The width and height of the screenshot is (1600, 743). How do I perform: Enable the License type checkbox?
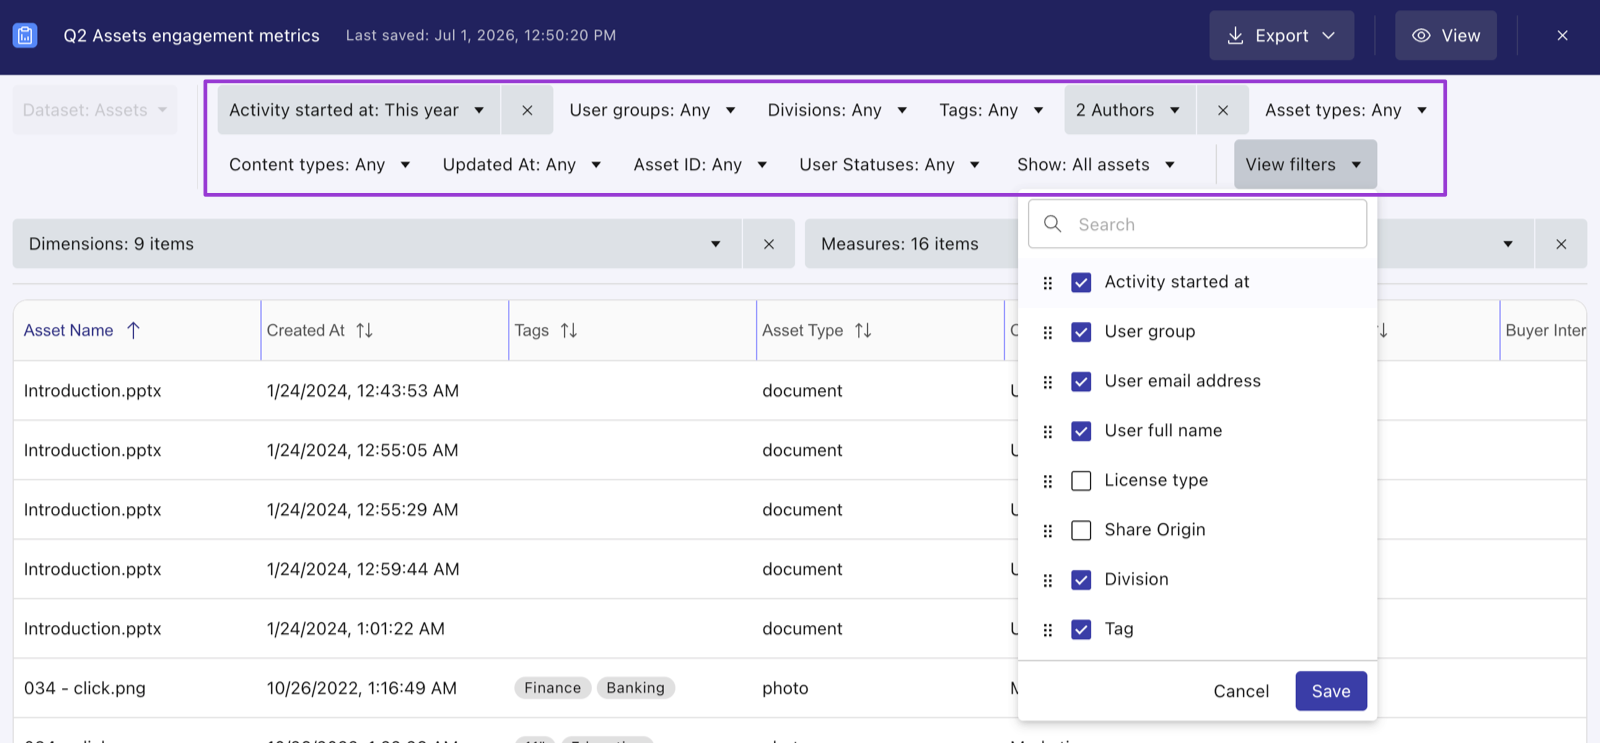1081,481
